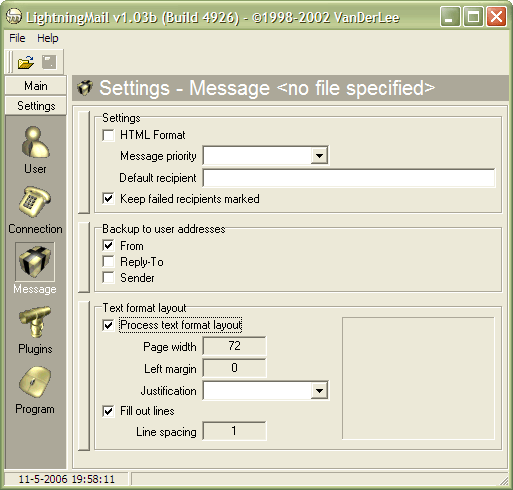Click the open folder toolbar icon

[x=26, y=62]
